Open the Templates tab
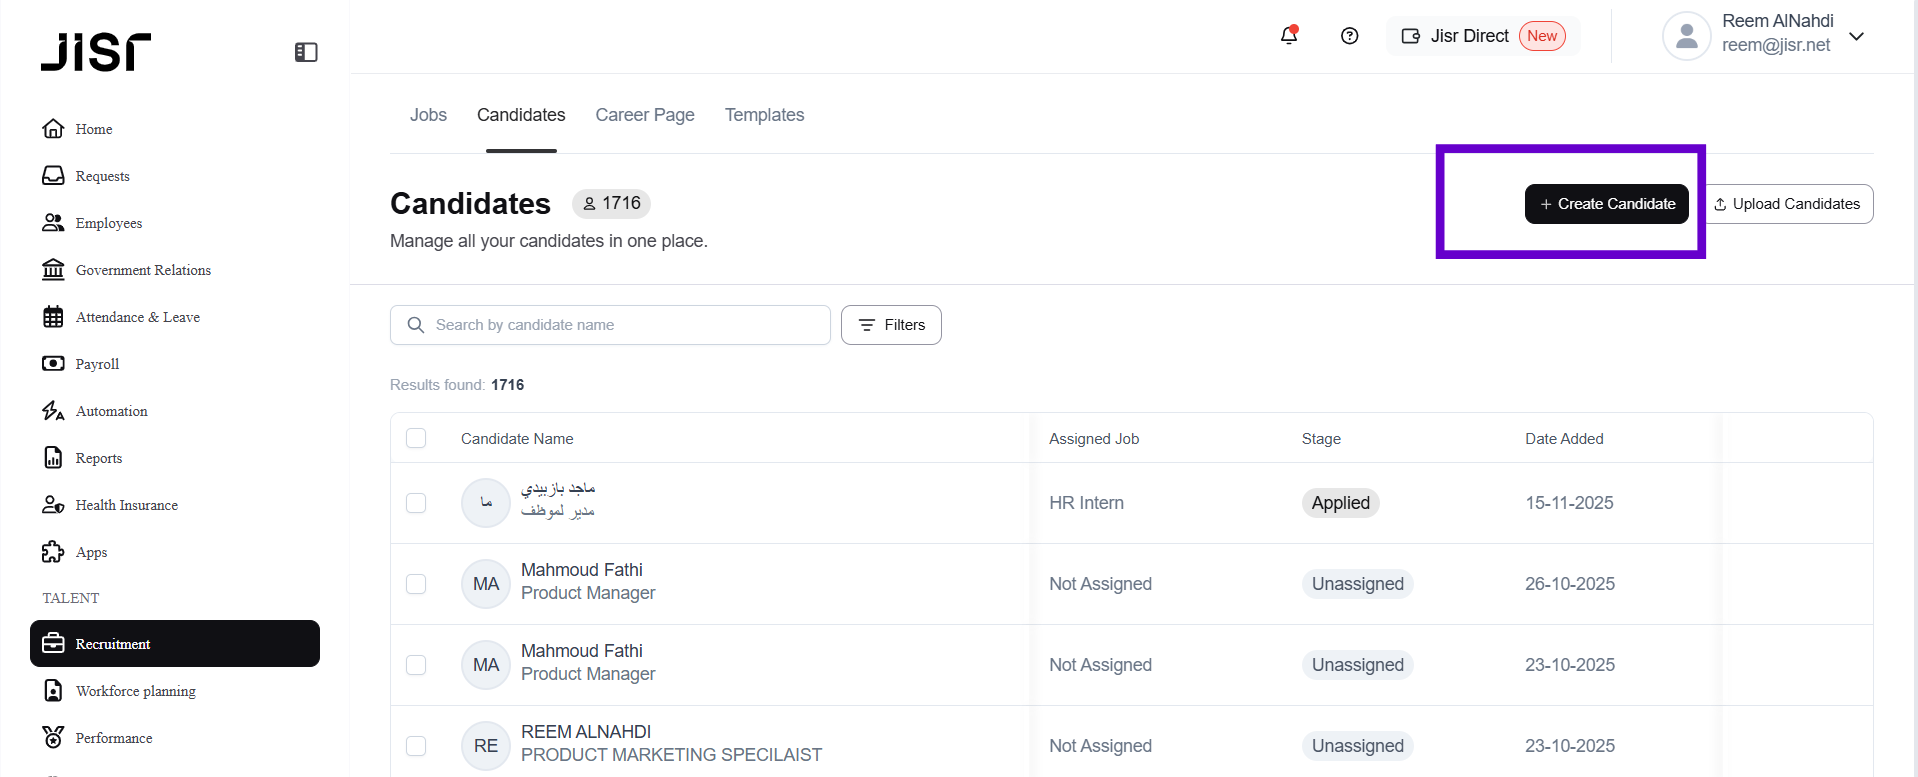The width and height of the screenshot is (1918, 777). (x=764, y=115)
